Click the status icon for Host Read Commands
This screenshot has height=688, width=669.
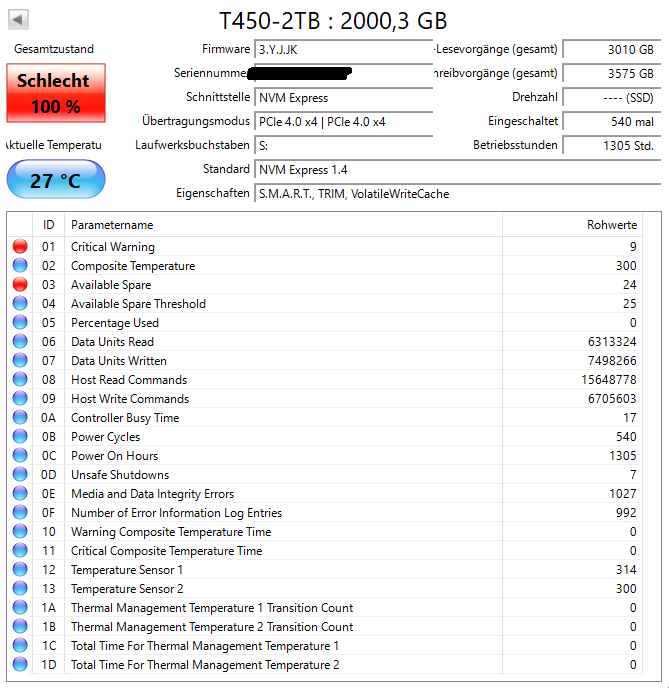click(x=20, y=380)
